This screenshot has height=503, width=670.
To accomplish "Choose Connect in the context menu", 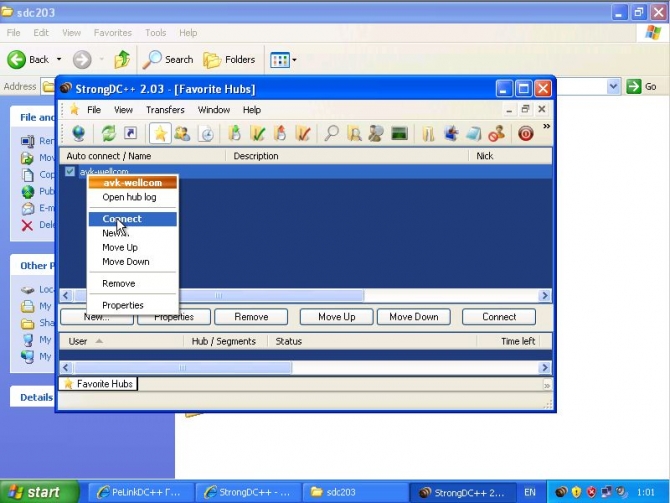I will 132,219.
